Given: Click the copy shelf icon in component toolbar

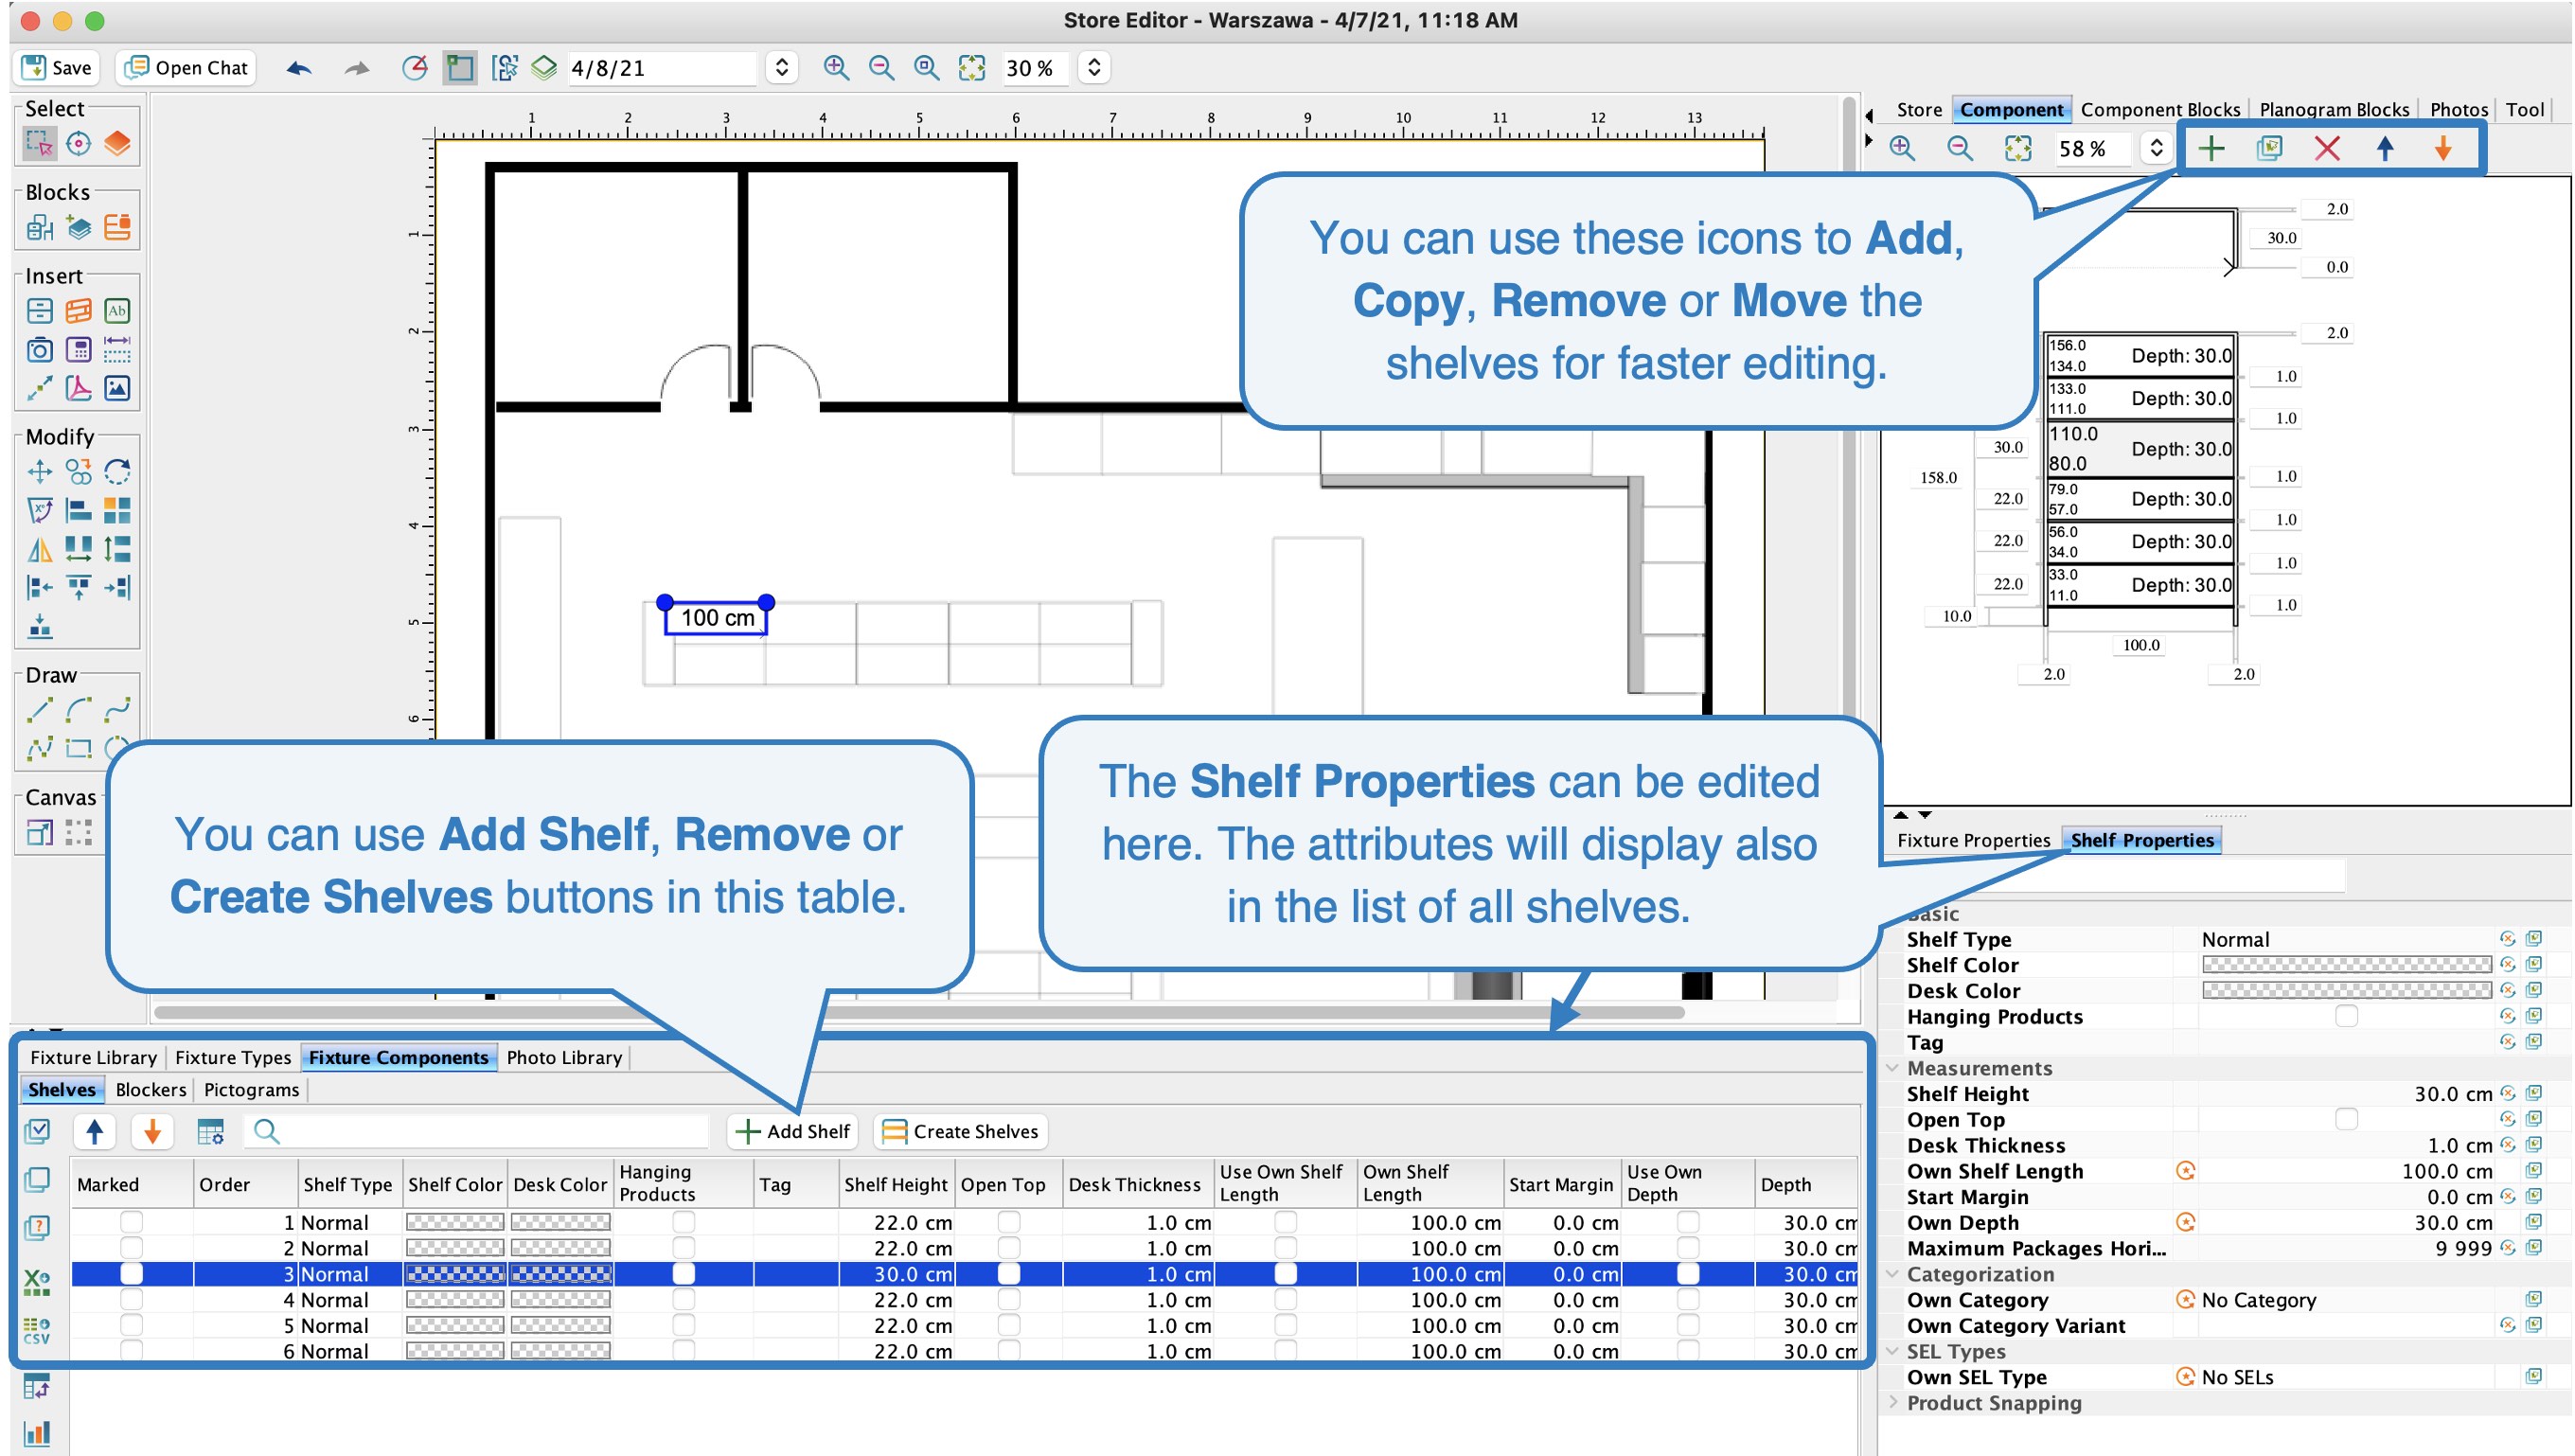Looking at the screenshot, I should pyautogui.click(x=2269, y=148).
